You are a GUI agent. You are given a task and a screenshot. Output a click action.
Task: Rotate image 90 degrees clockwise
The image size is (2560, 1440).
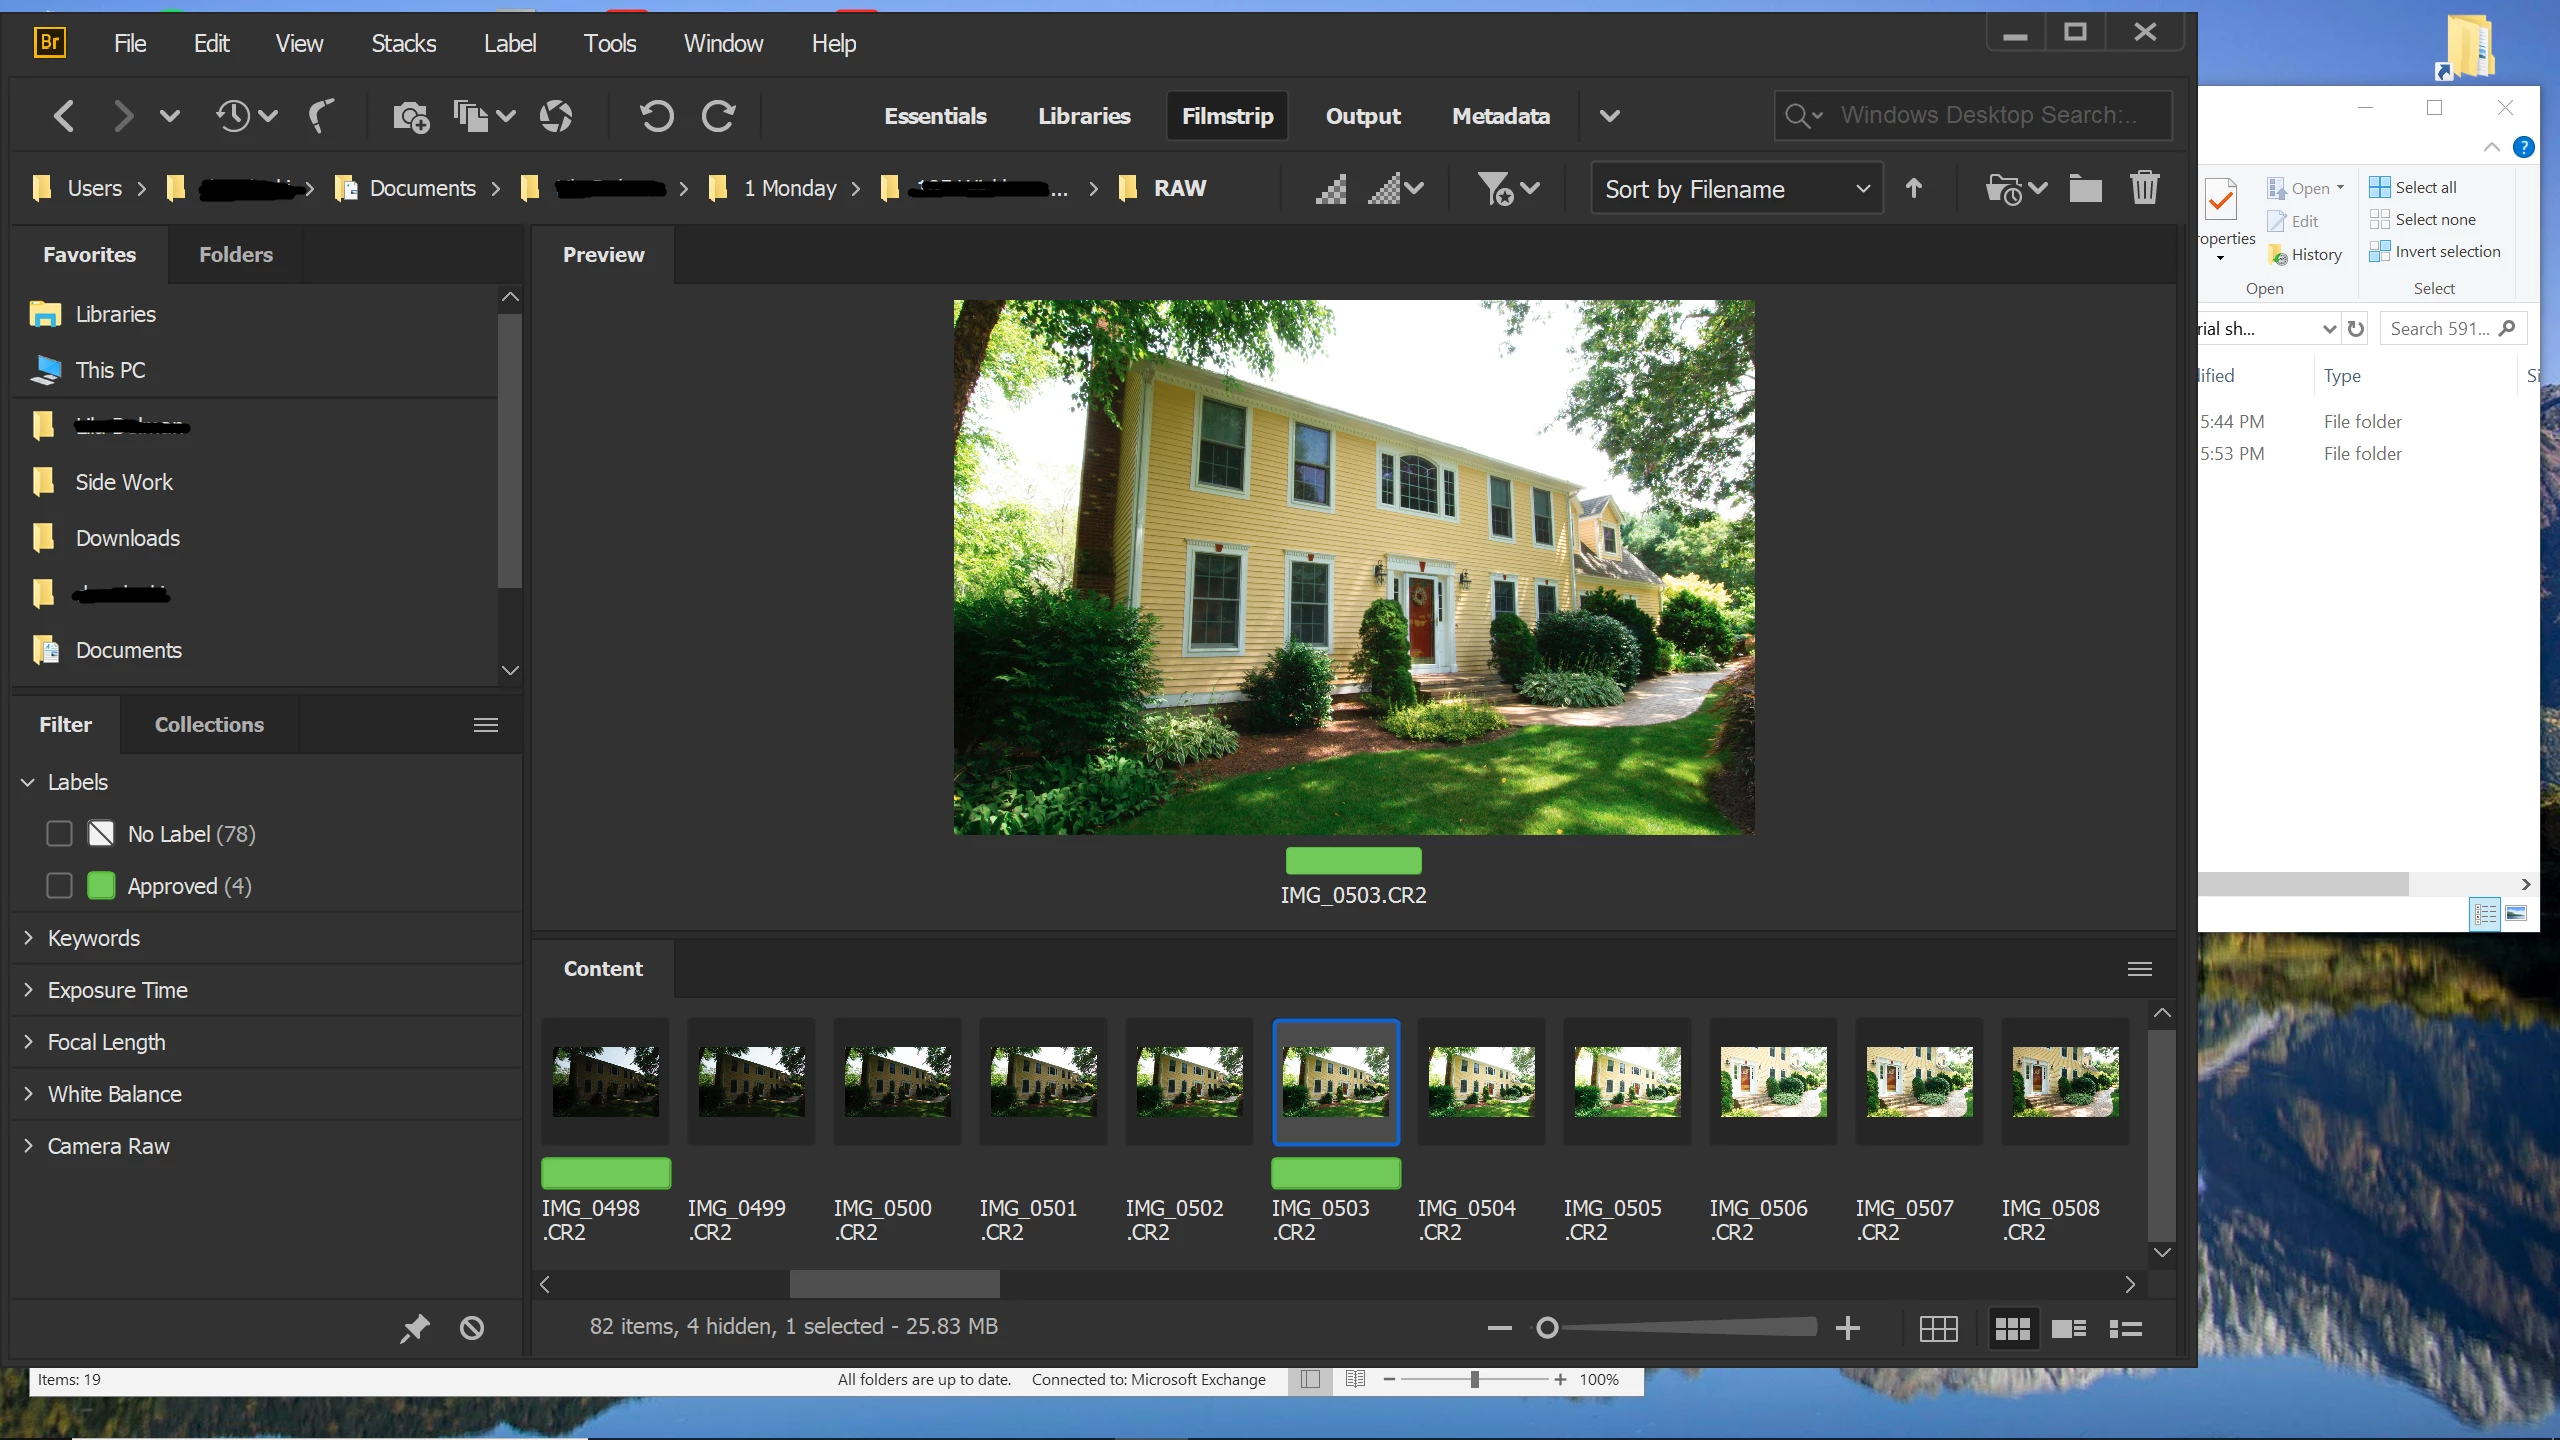tap(718, 116)
